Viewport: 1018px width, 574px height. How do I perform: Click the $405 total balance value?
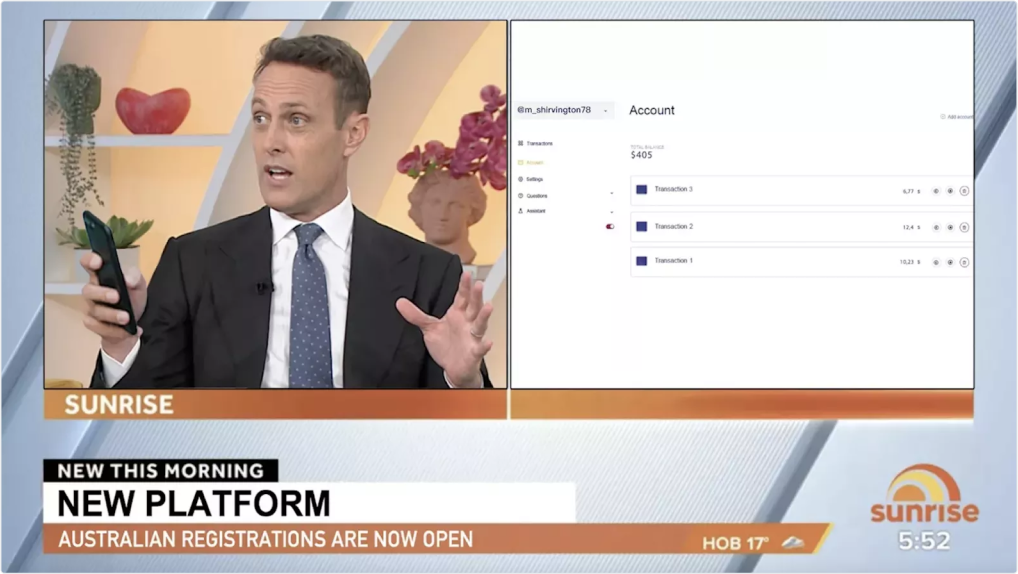click(x=641, y=155)
